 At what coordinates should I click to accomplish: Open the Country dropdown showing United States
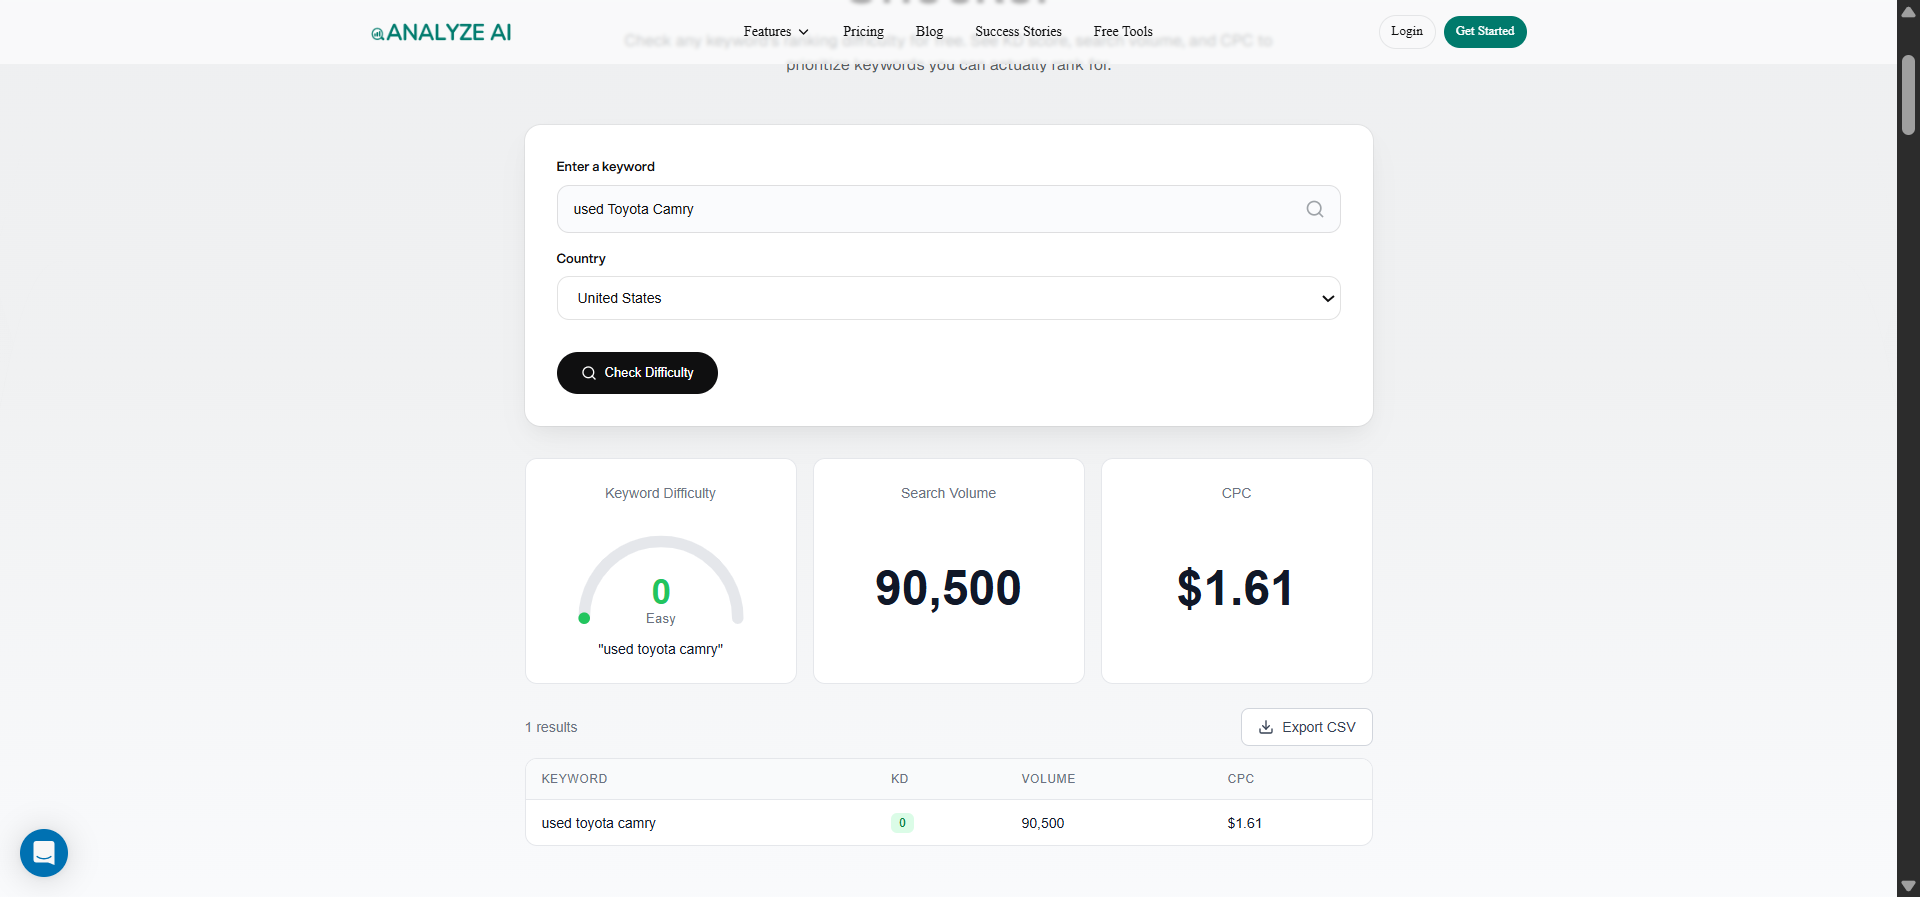[948, 298]
